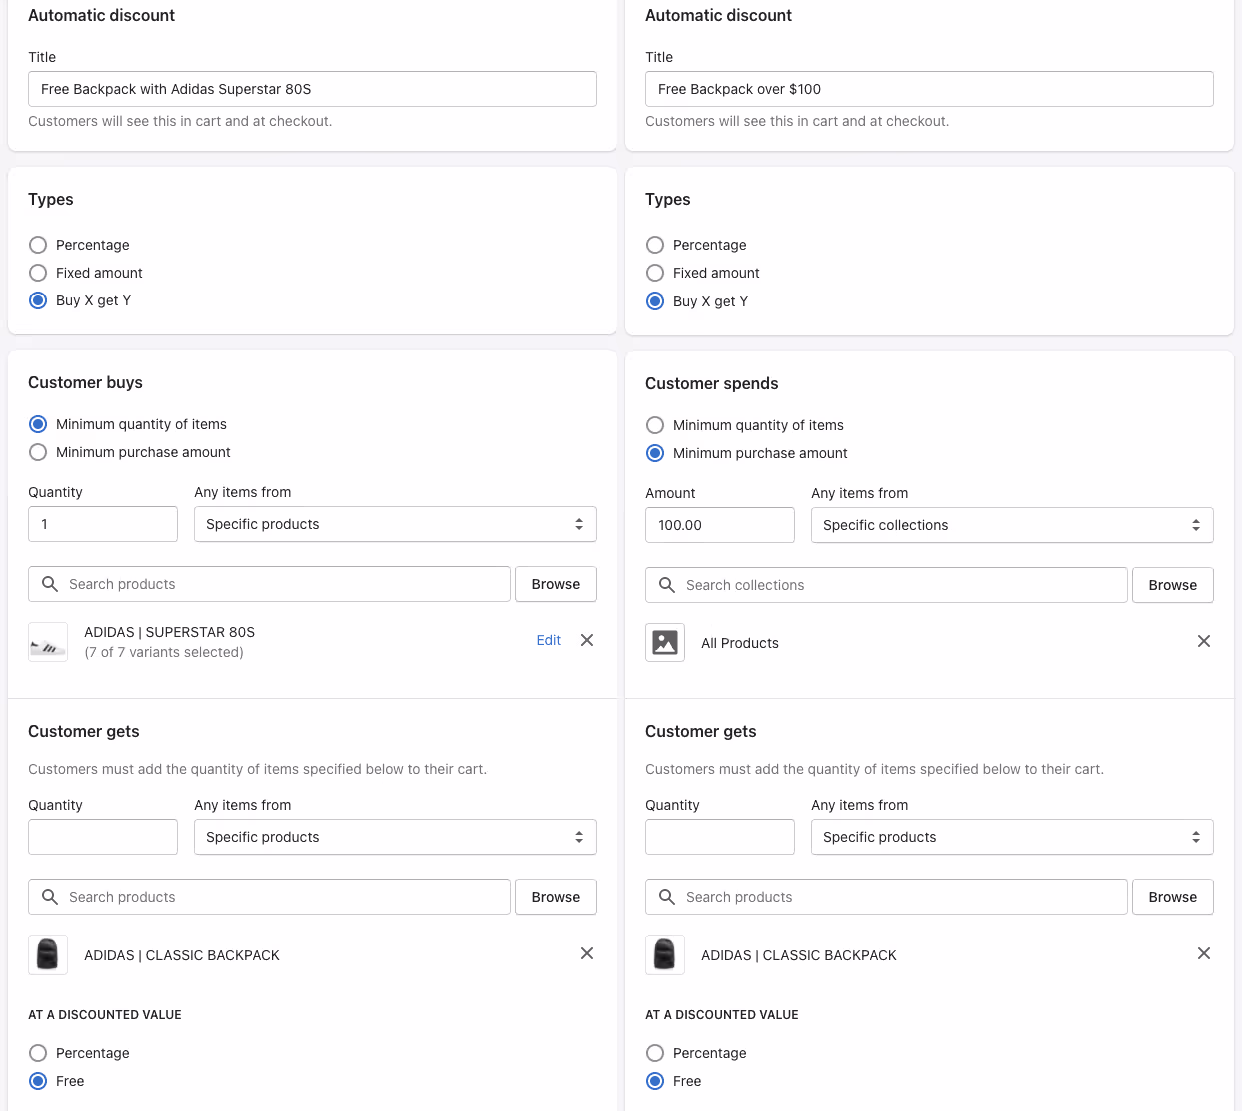The height and width of the screenshot is (1111, 1242).
Task: Click empty Quantity field in right Customer gets
Action: (720, 837)
